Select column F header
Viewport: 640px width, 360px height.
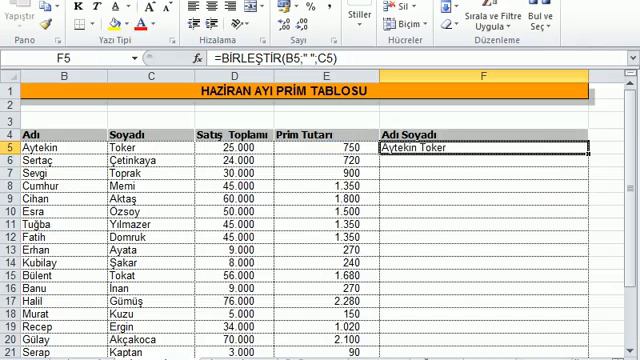484,76
